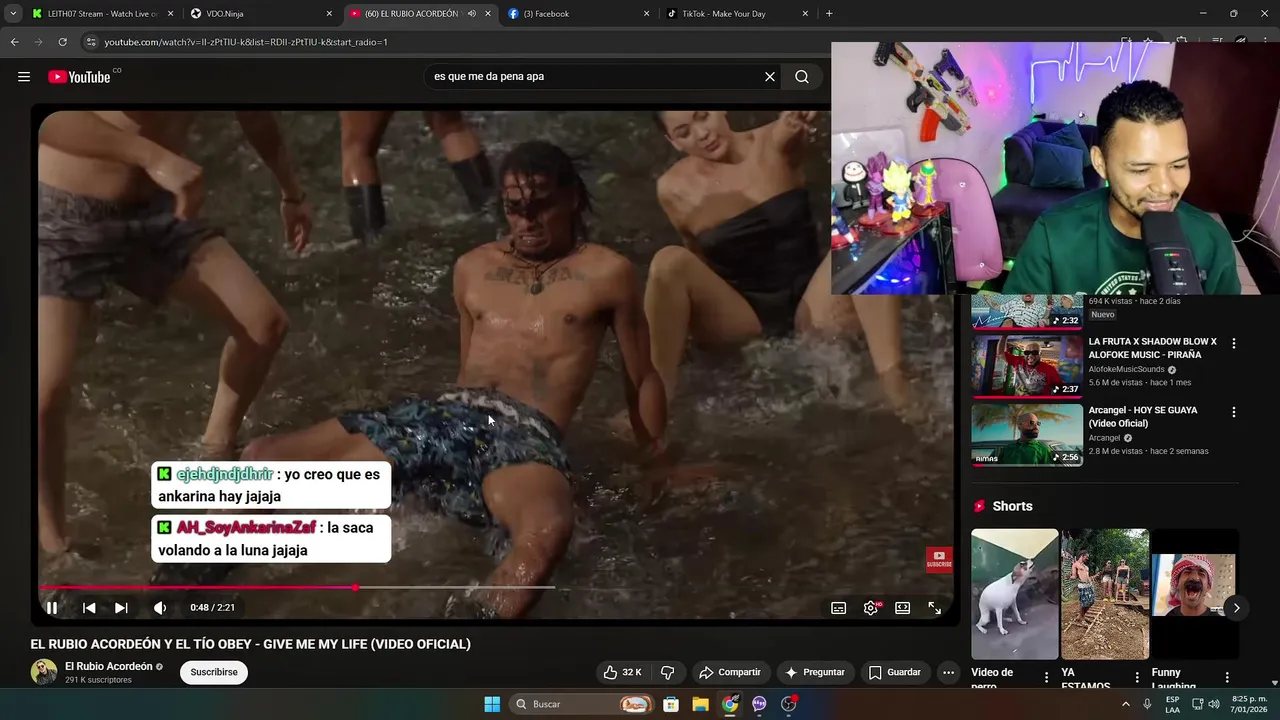Toggle subtitles/closed captions button
The width and height of the screenshot is (1280, 720).
[x=839, y=608]
